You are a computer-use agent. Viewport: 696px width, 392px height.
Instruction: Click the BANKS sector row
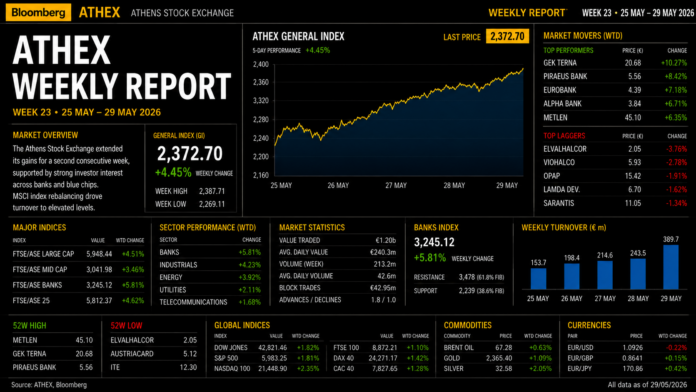pos(210,252)
